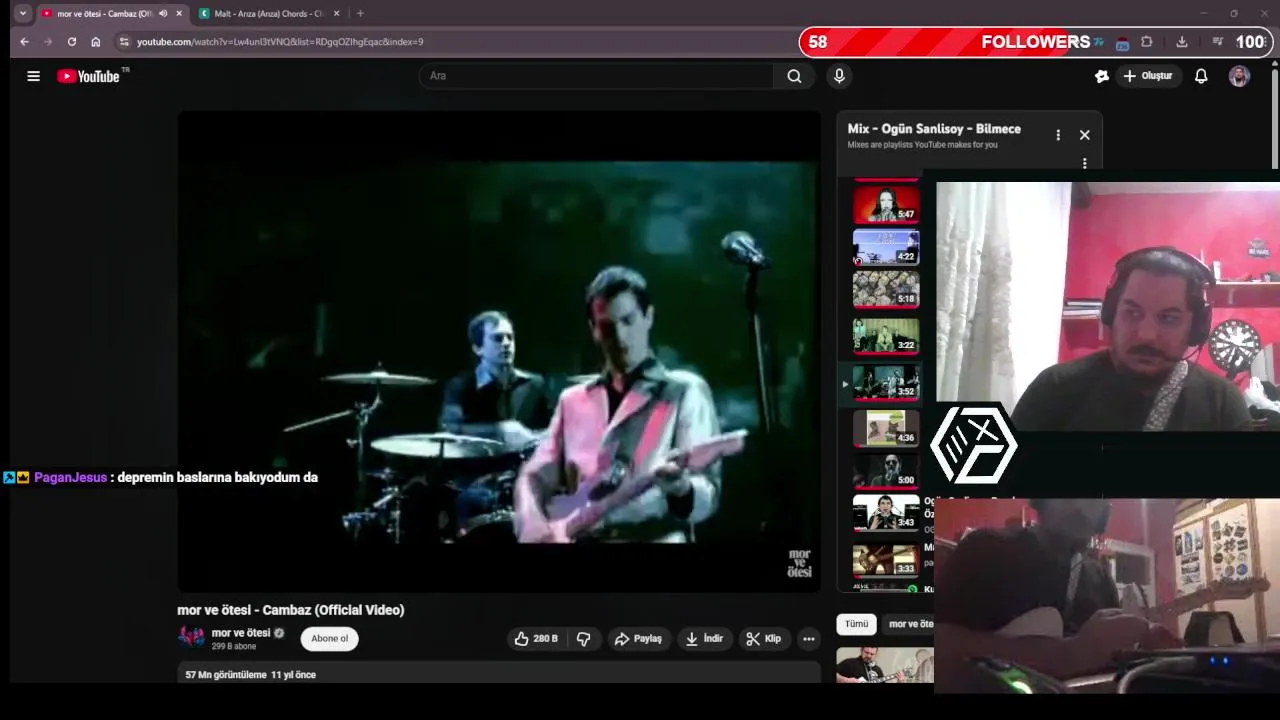Image resolution: width=1280 pixels, height=720 pixels.
Task: Close the Mix playlist panel
Action: pyautogui.click(x=1084, y=135)
